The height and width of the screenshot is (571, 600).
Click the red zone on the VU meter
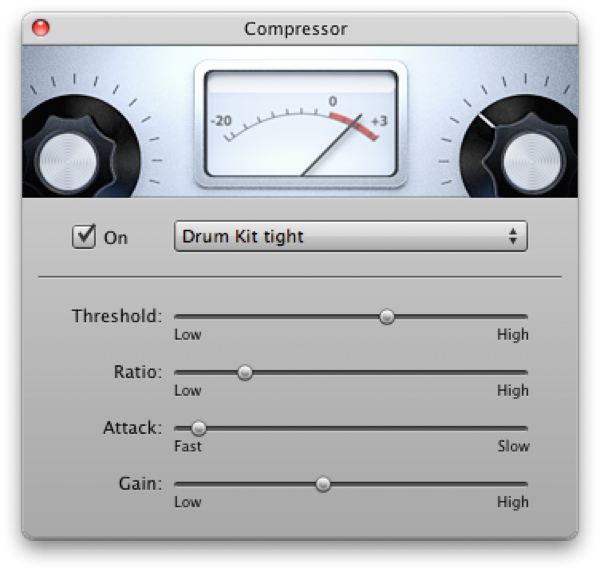pyautogui.click(x=354, y=125)
